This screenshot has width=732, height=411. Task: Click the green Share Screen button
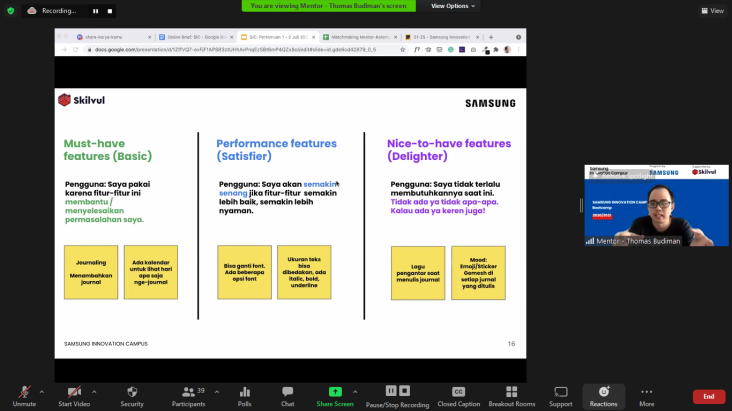[x=335, y=396]
